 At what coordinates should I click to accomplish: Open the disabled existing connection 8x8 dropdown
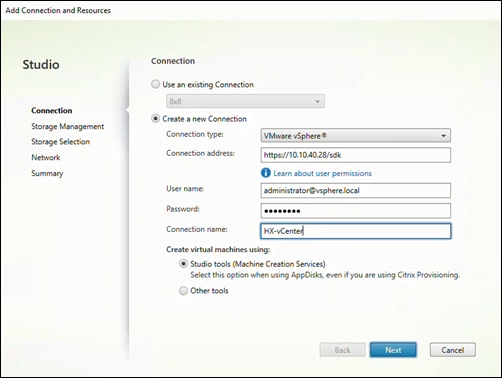[245, 101]
